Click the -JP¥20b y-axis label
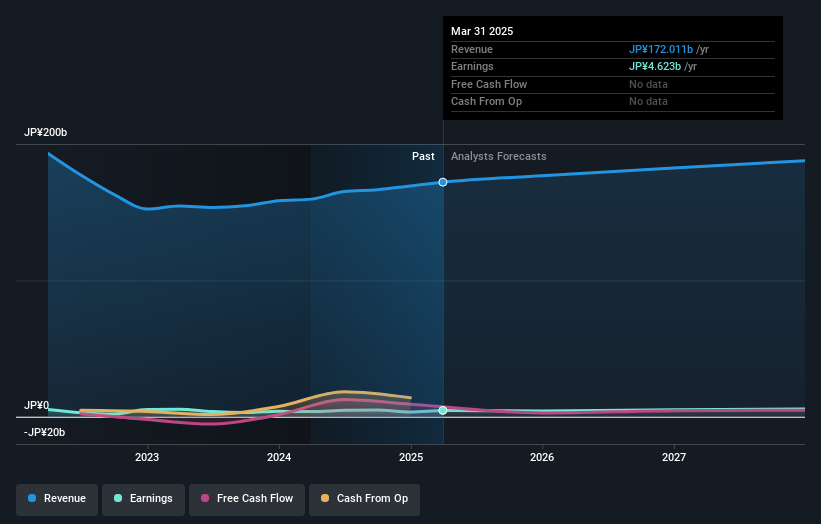The width and height of the screenshot is (821, 524). click(x=45, y=432)
